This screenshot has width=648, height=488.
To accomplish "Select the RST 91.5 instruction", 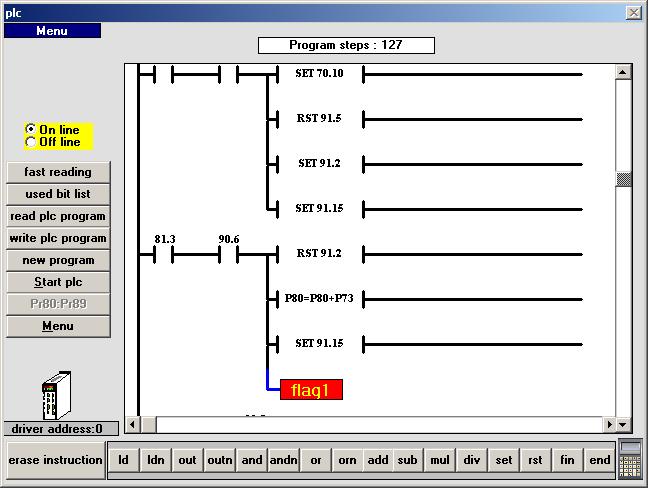I will coord(319,119).
